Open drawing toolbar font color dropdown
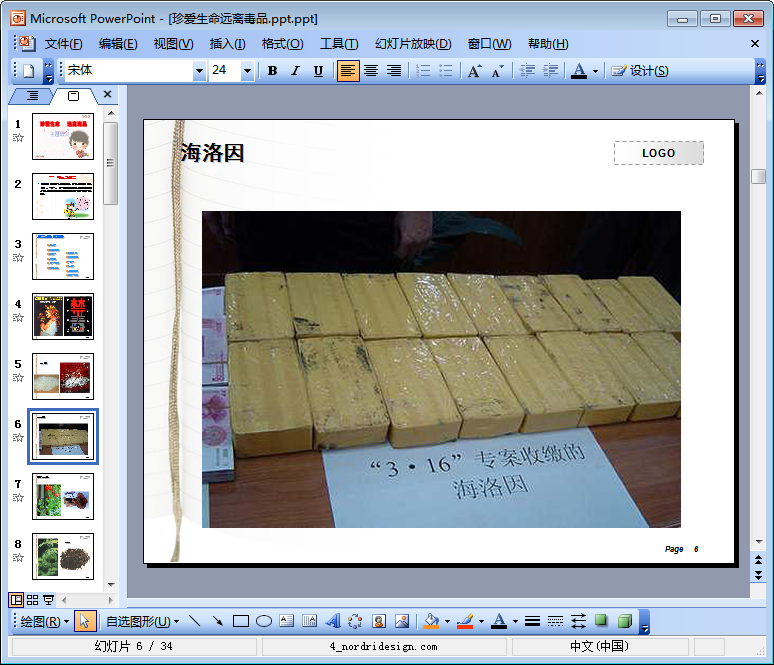Screen dimensions: 774x665 pyautogui.click(x=515, y=621)
